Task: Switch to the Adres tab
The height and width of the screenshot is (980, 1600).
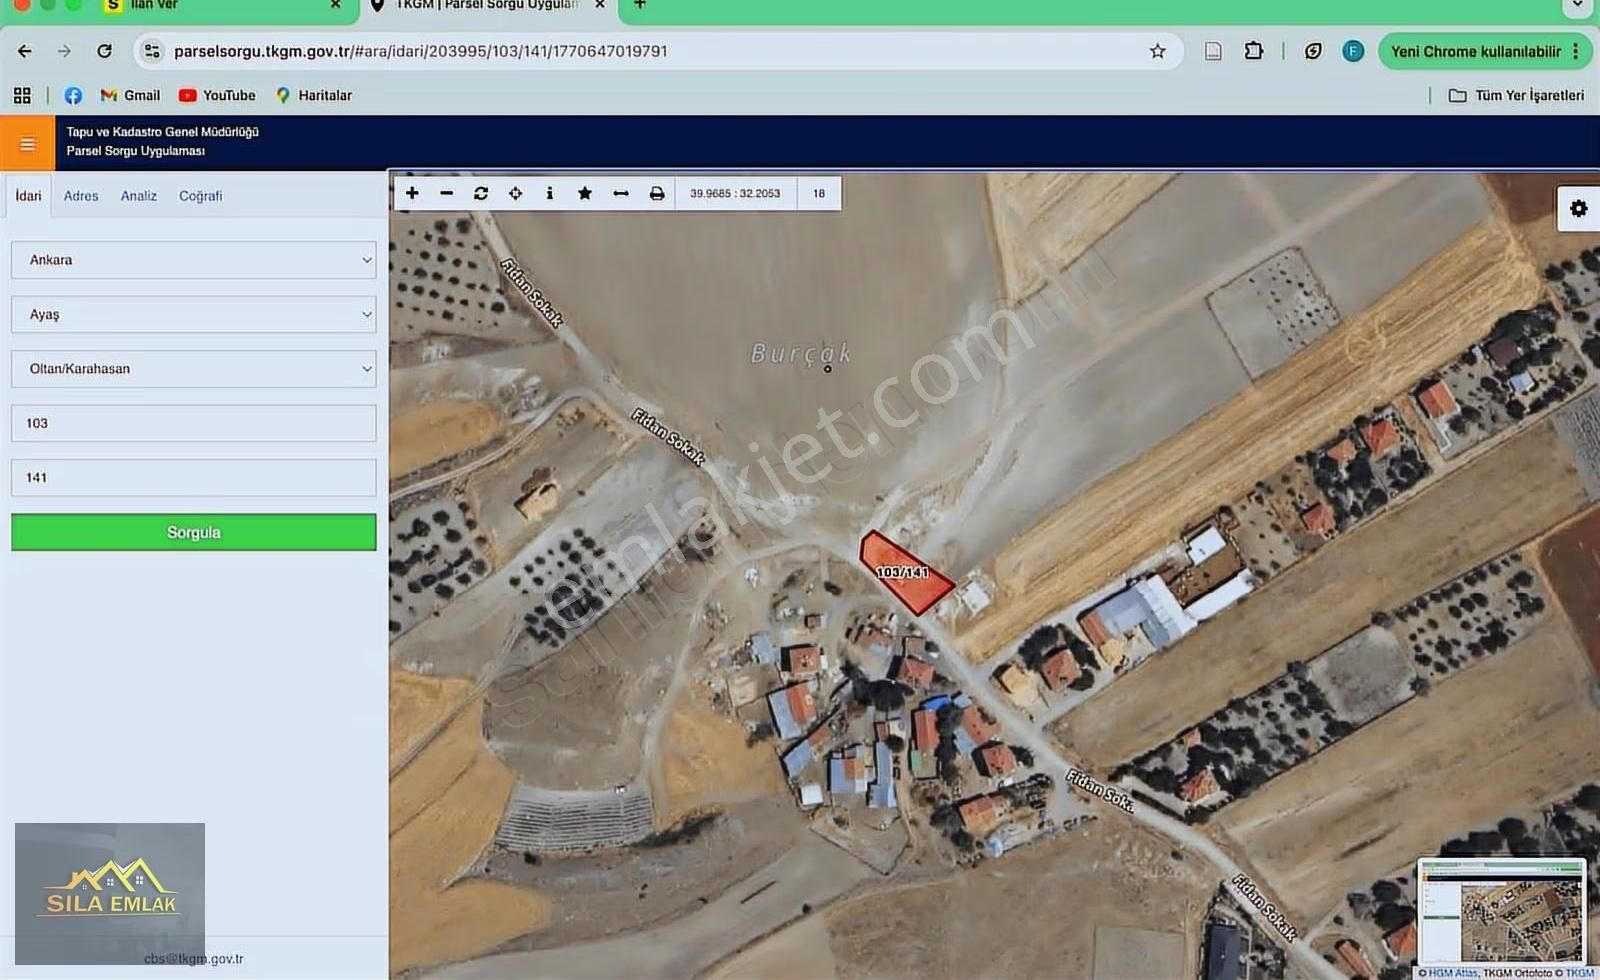Action: pos(81,196)
